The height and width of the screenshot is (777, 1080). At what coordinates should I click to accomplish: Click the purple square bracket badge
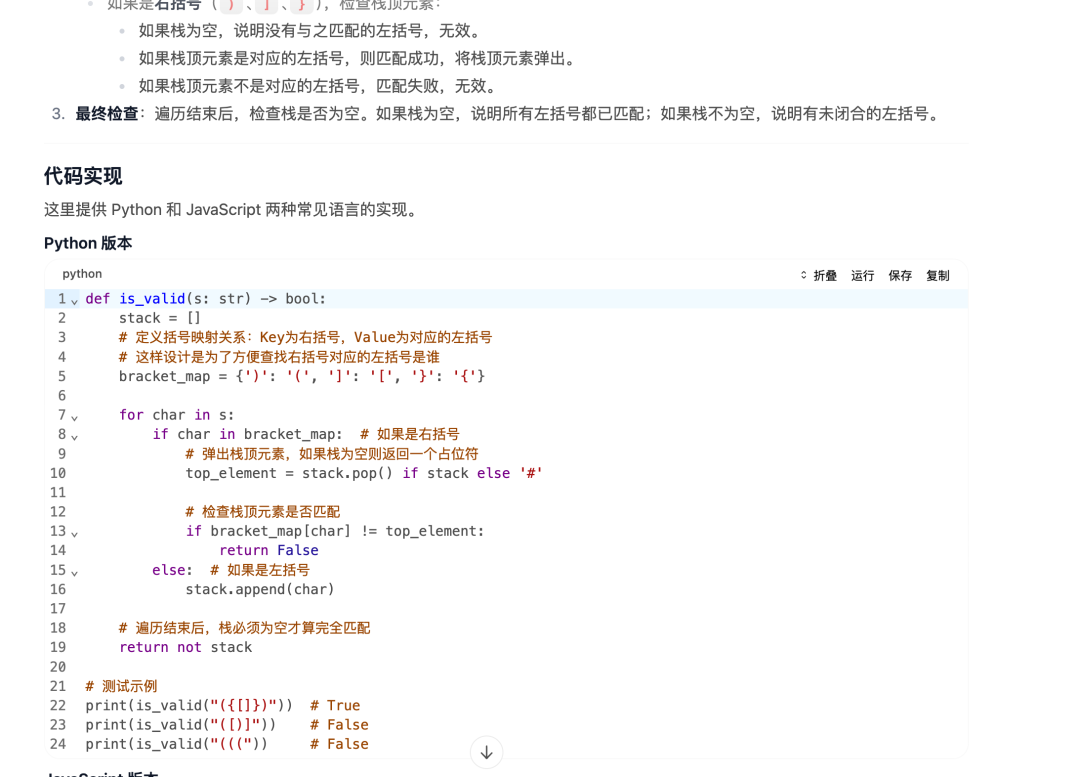266,5
